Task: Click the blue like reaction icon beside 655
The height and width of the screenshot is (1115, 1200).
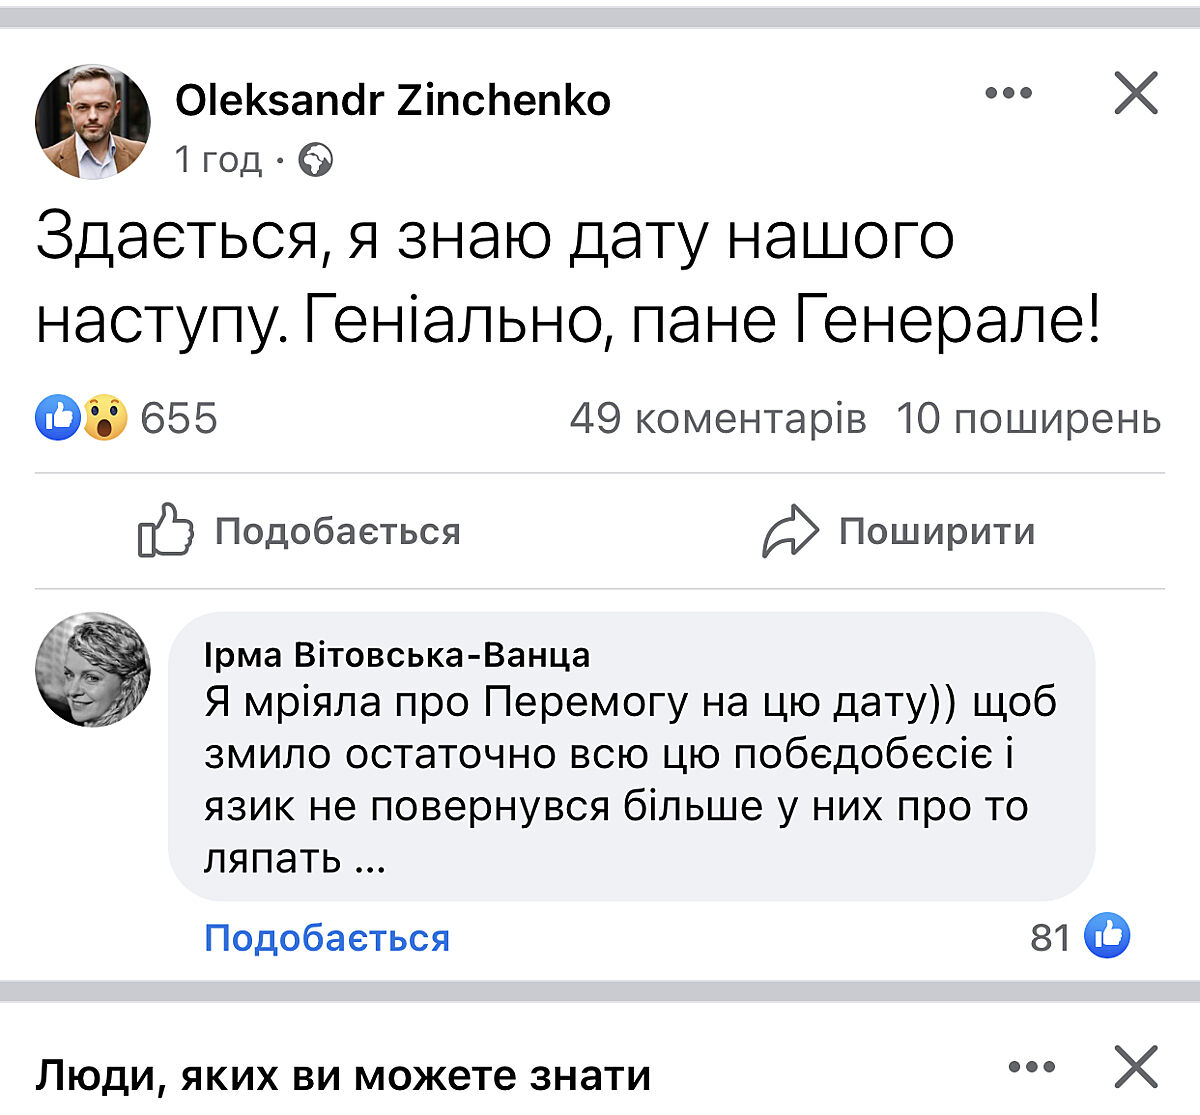Action: click(58, 418)
